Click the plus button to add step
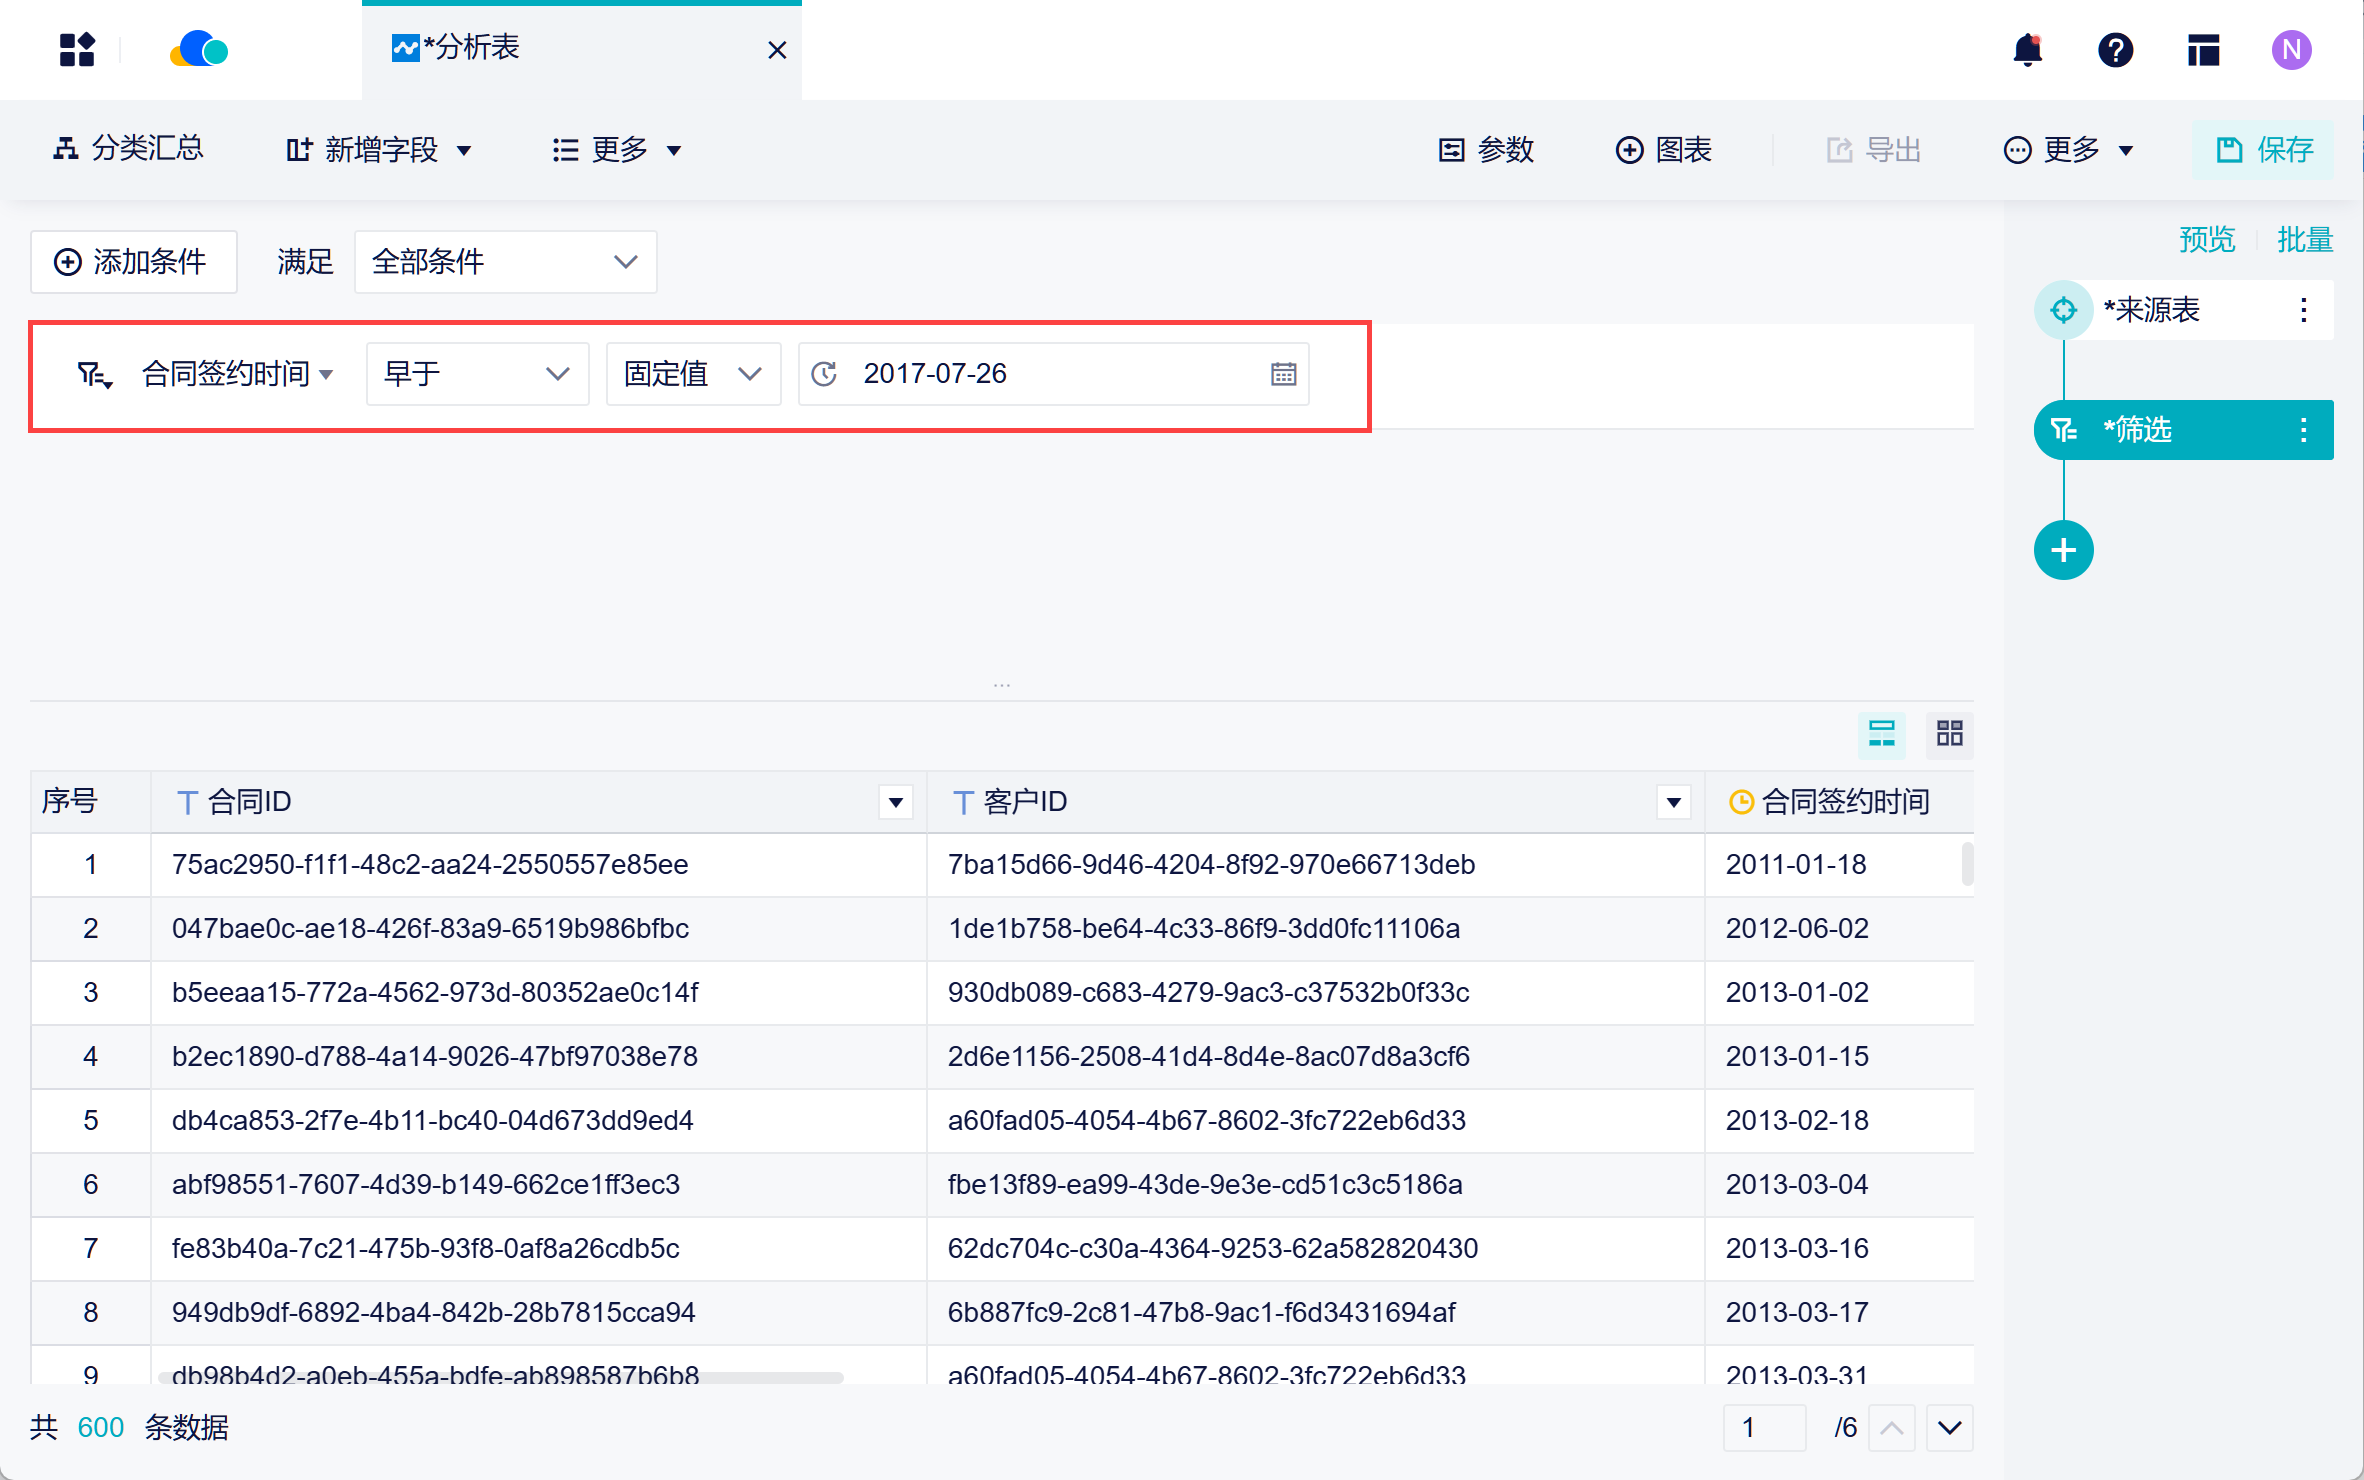Screen dimensions: 2364x1480 point(2063,550)
